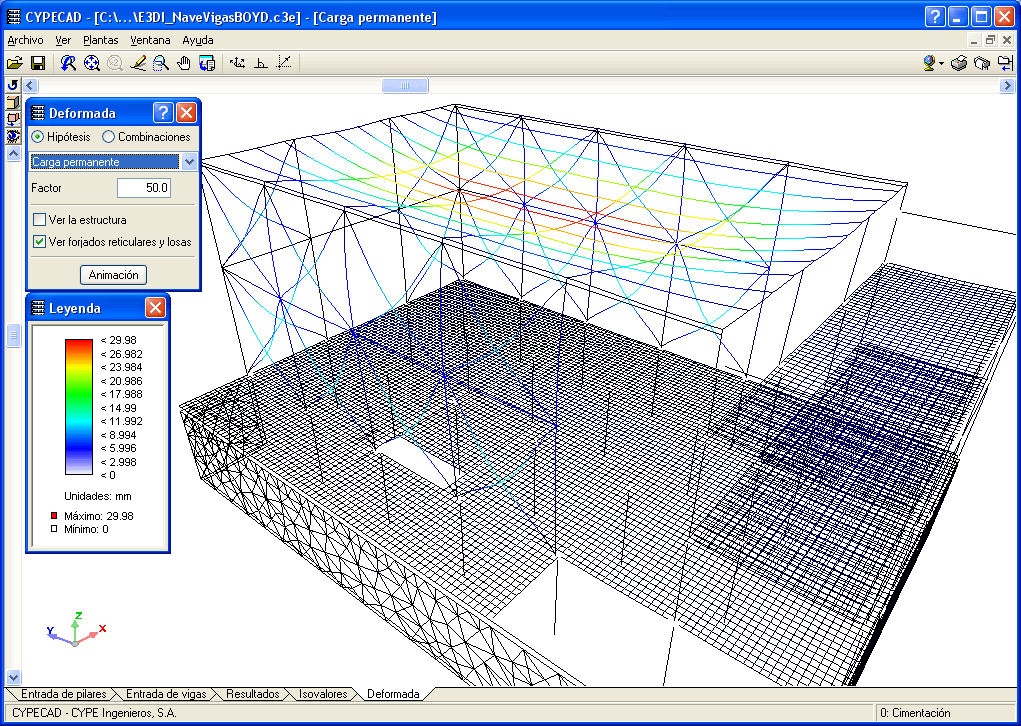
Task: Uncheck Ver forjados reticulares y losas
Action: 39,241
